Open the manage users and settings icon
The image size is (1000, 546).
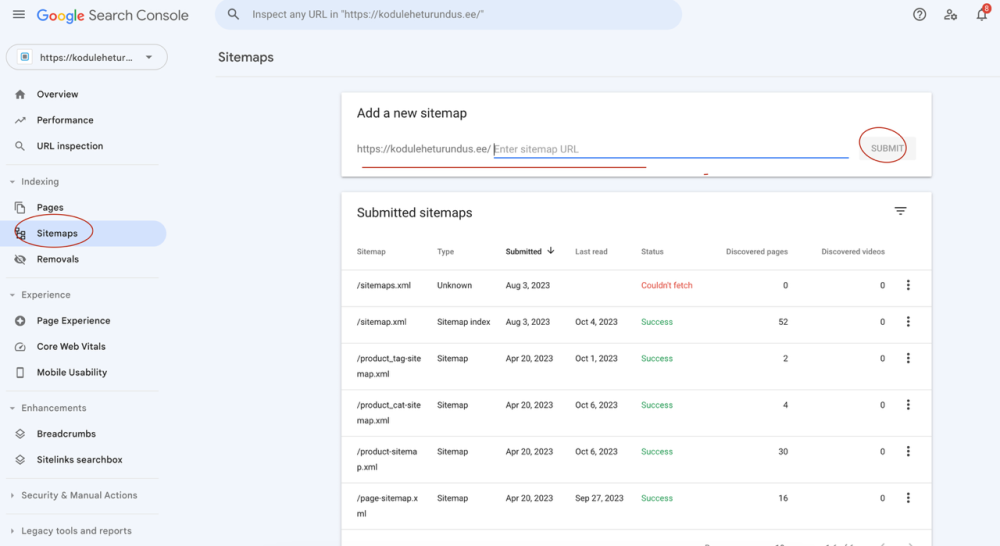click(x=951, y=15)
